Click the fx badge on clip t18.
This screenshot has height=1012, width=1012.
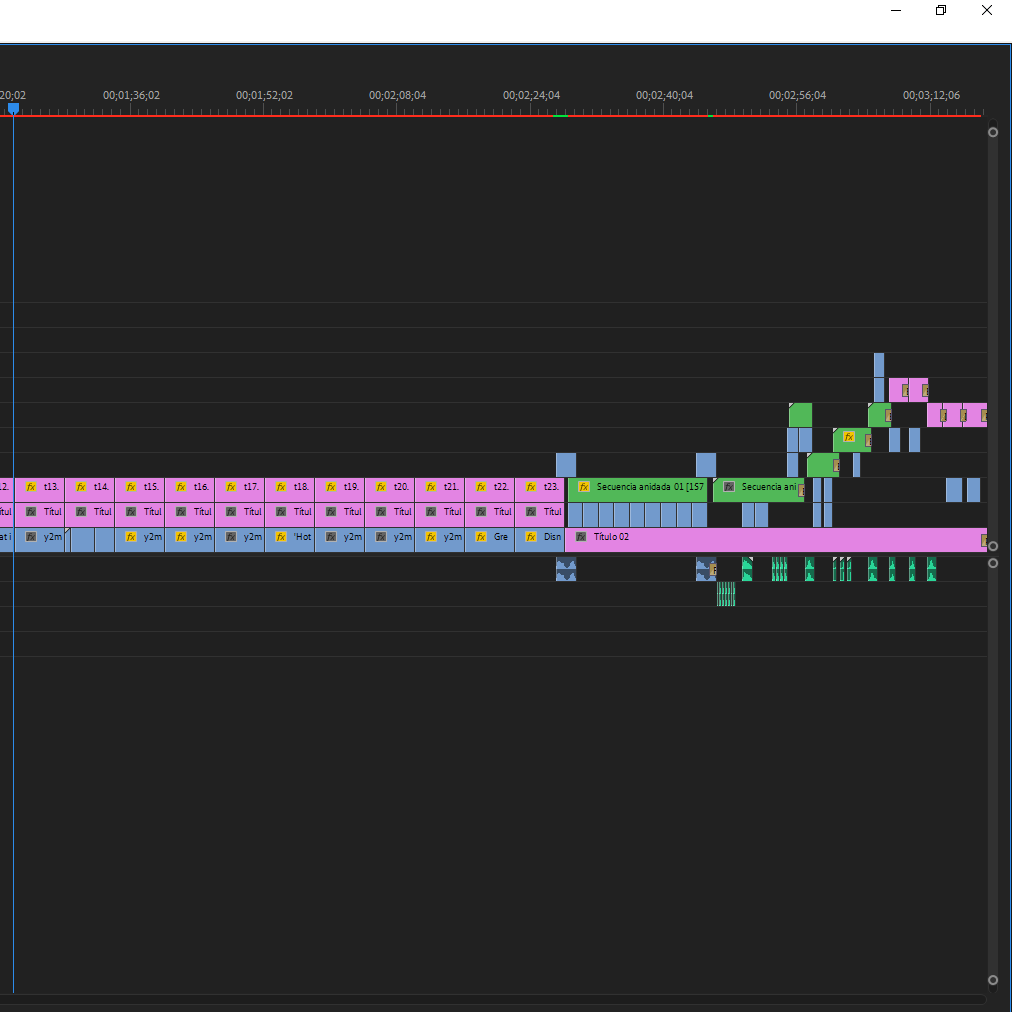pos(281,487)
